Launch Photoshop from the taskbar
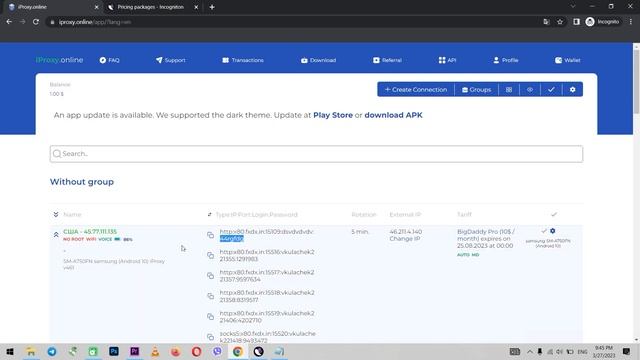The image size is (640, 360). 114,351
